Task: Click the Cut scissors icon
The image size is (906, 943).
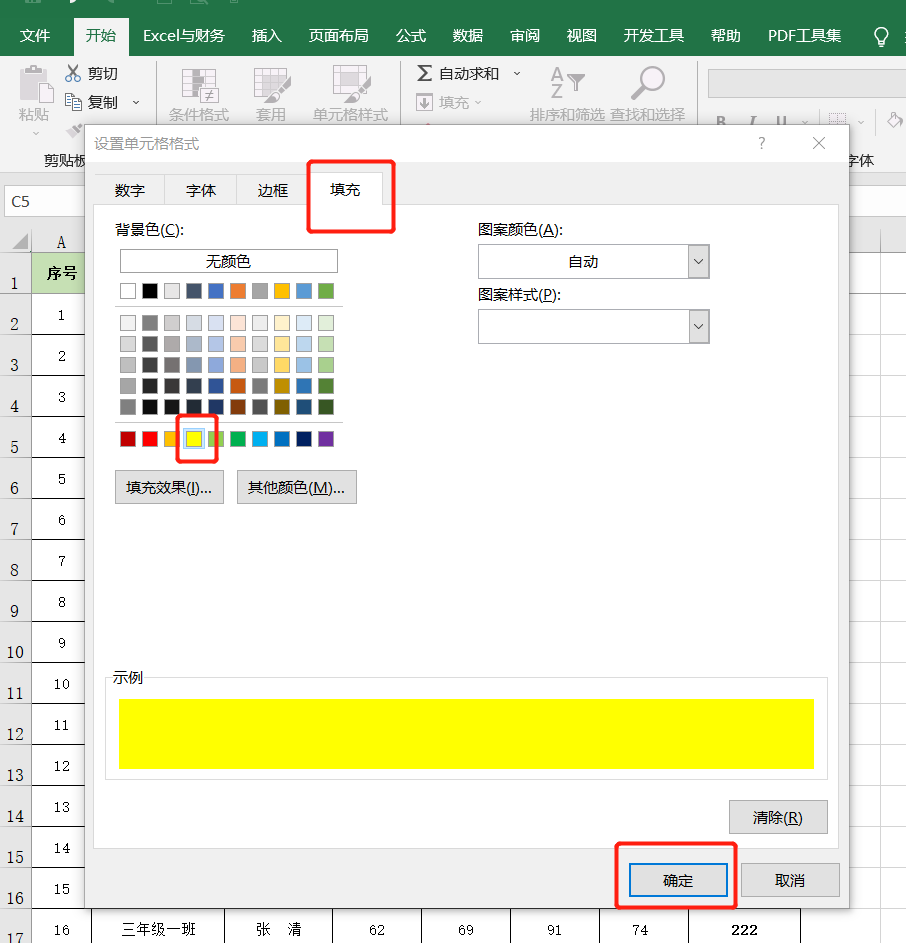Action: (73, 73)
